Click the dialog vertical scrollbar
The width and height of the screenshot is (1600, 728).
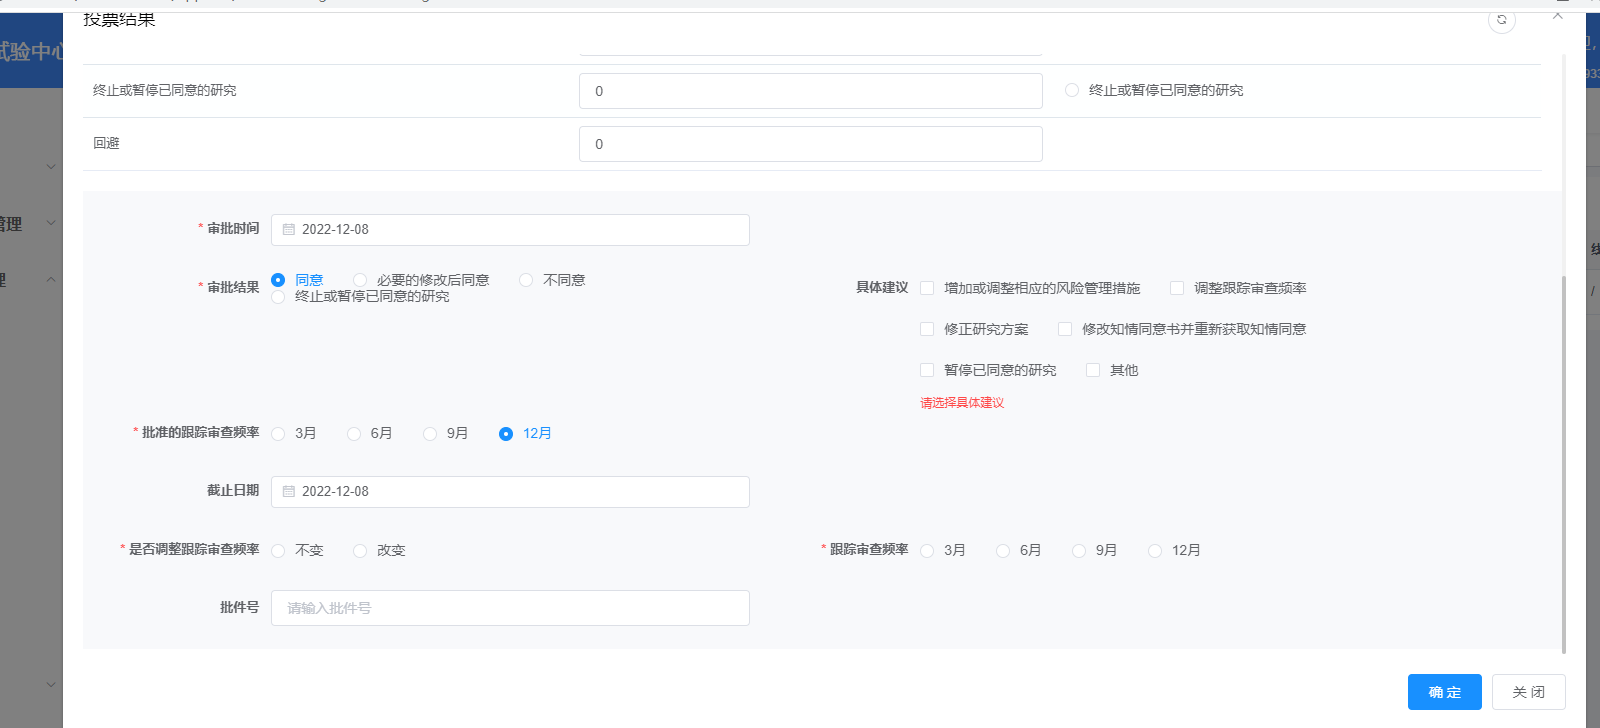(1564, 464)
